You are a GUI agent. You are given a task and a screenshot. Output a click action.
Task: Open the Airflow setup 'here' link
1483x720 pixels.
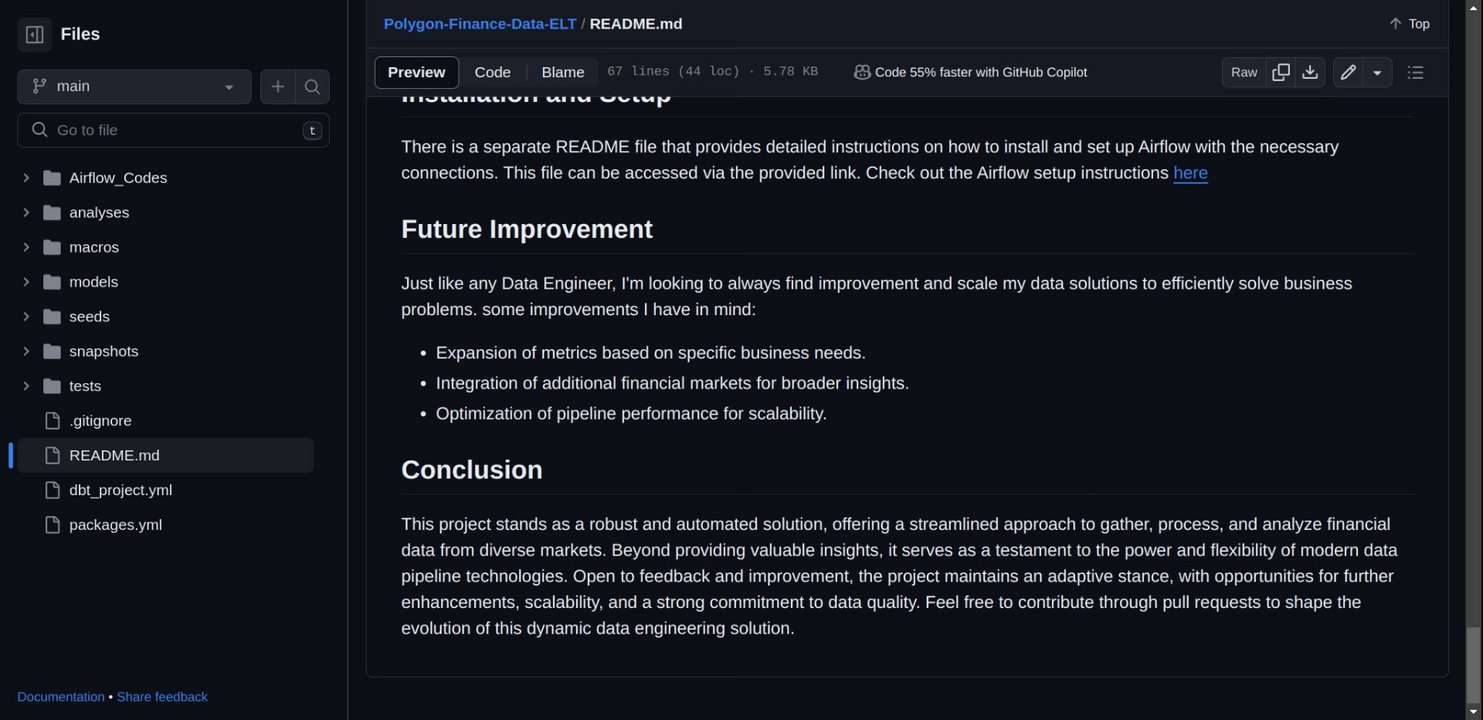(x=1190, y=173)
